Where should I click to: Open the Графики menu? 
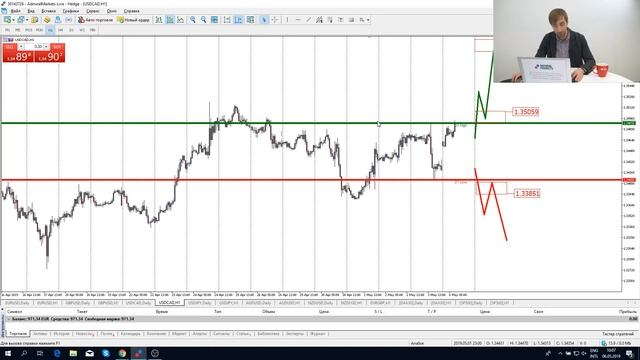[71, 11]
